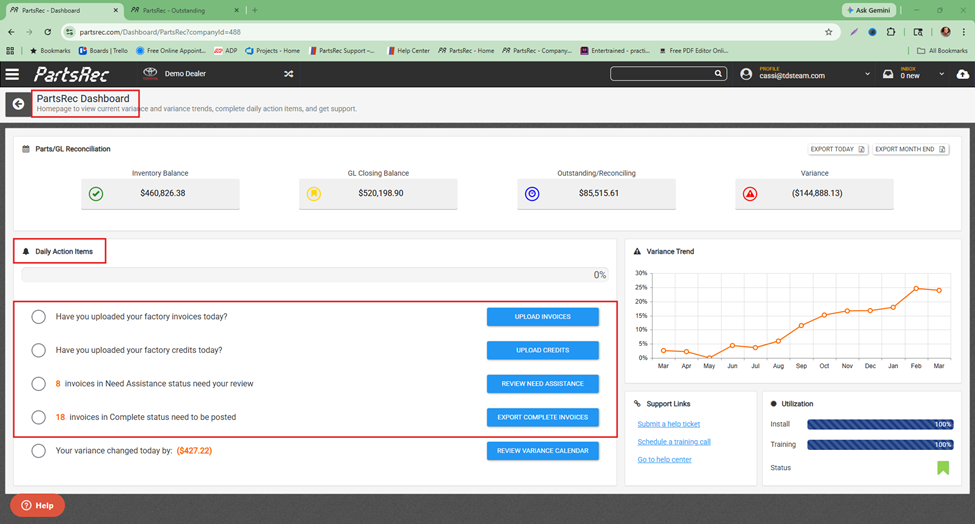Viewport: 975px width, 524px height.
Task: Click REVIEW VARIANCE CALENDAR button
Action: click(x=543, y=451)
